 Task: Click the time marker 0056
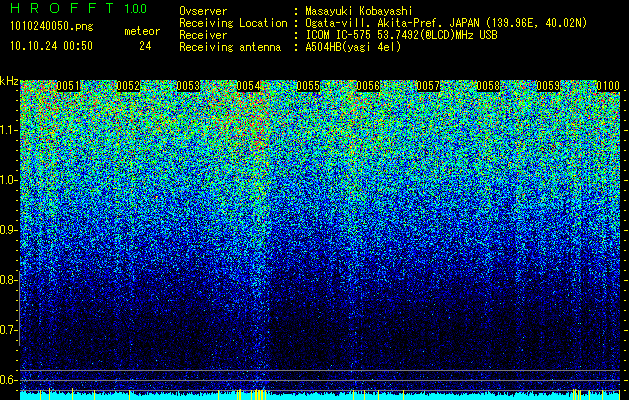(368, 86)
